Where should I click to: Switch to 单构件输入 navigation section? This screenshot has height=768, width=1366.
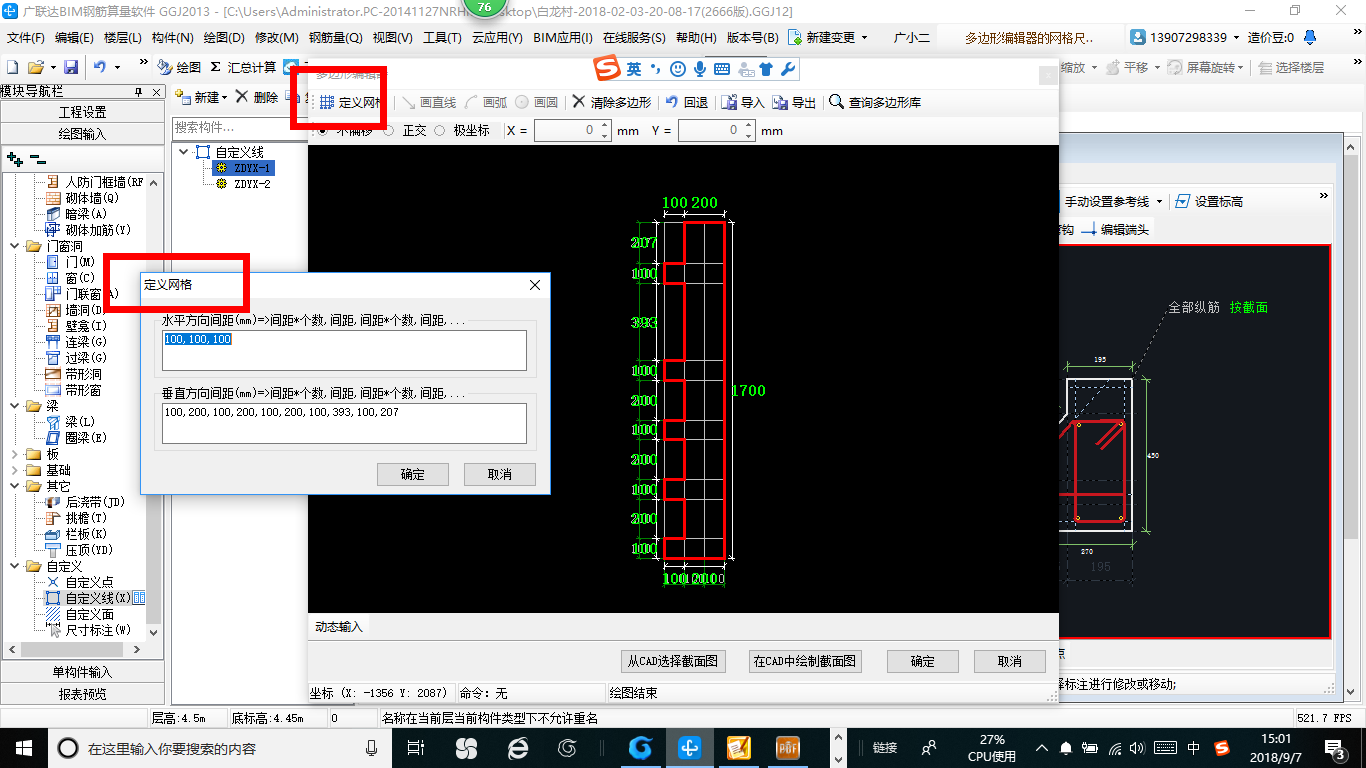coord(82,672)
